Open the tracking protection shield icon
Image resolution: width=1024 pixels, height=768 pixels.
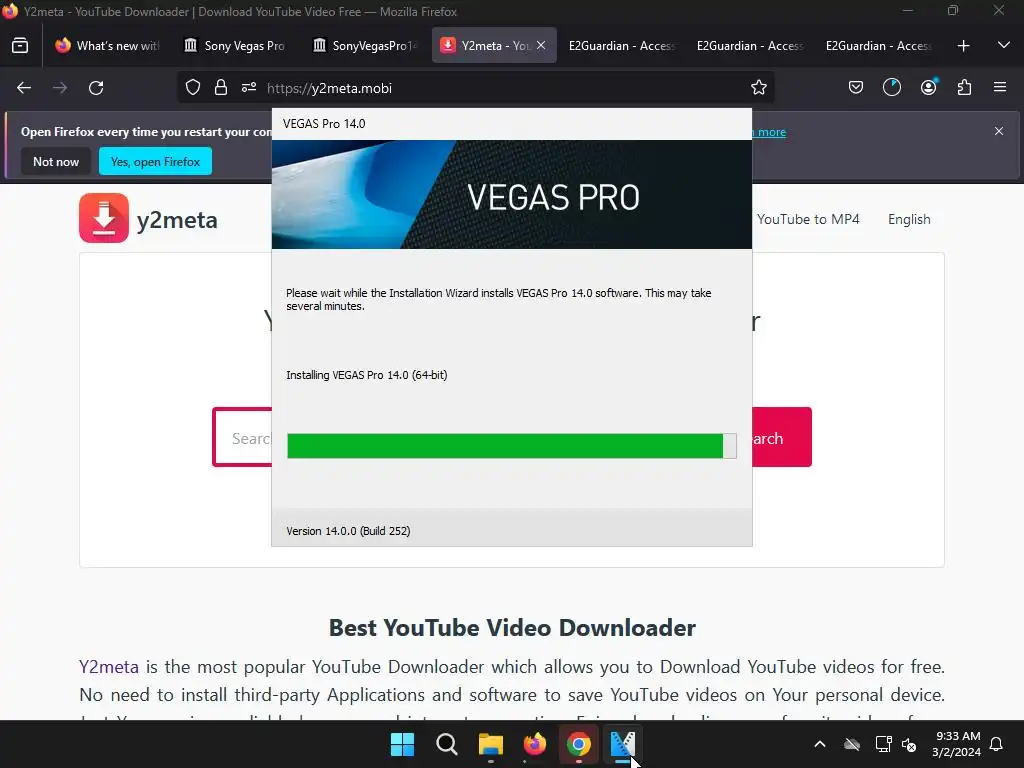[x=193, y=88]
